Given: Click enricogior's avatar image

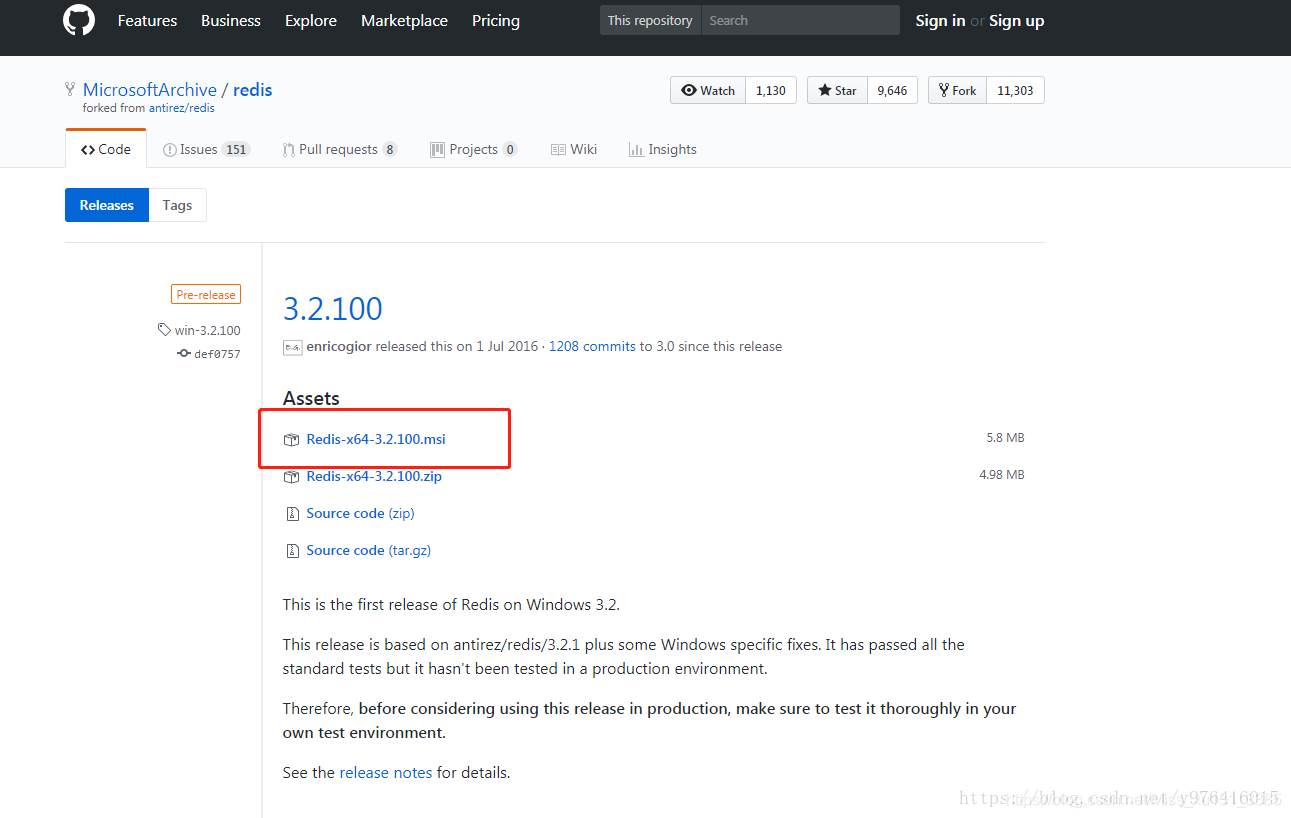Looking at the screenshot, I should click(x=292, y=347).
